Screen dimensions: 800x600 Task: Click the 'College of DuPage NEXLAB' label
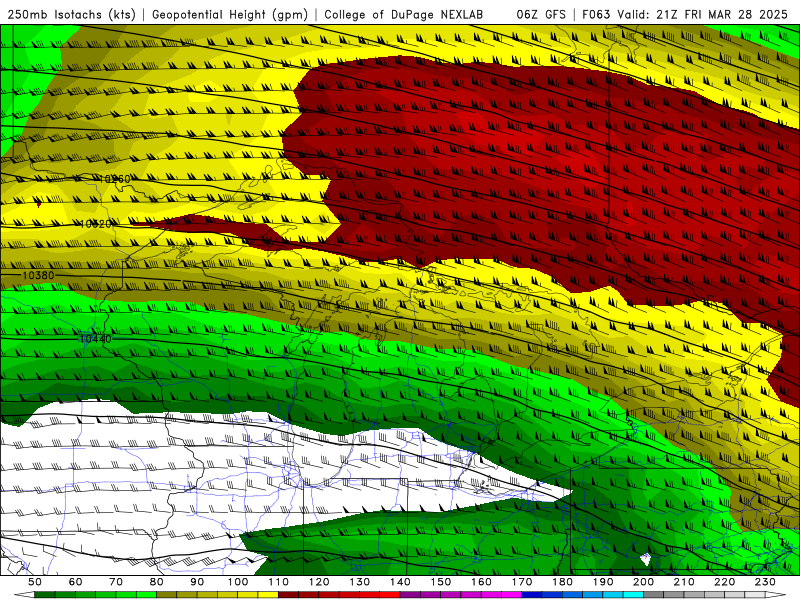click(403, 15)
